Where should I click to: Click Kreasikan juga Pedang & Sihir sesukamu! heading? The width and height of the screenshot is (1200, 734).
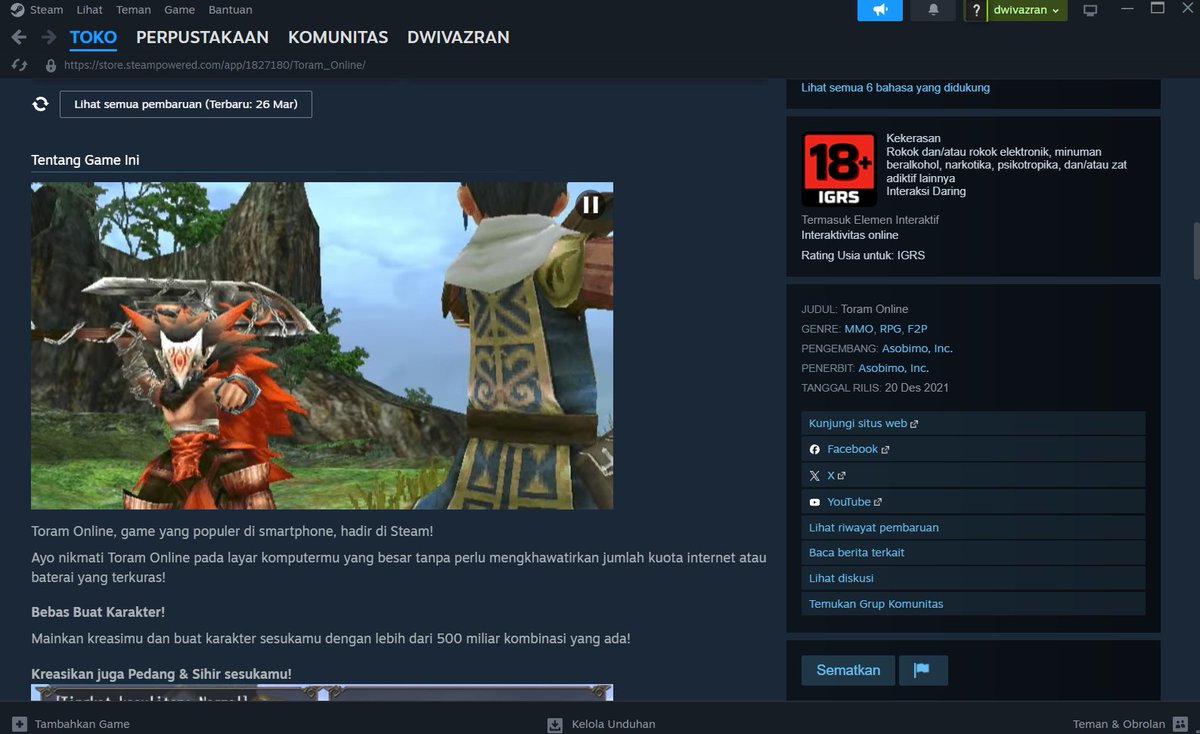click(161, 674)
